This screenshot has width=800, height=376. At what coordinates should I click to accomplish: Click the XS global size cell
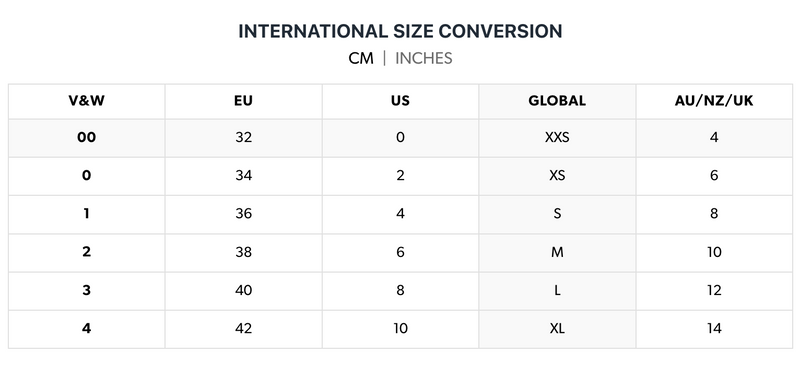coord(557,176)
